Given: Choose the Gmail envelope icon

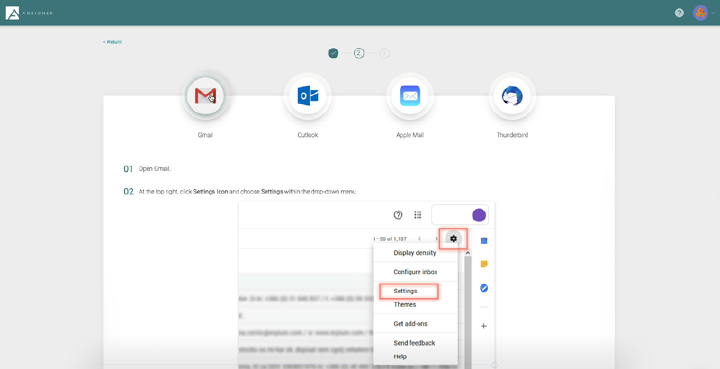Looking at the screenshot, I should pos(205,96).
